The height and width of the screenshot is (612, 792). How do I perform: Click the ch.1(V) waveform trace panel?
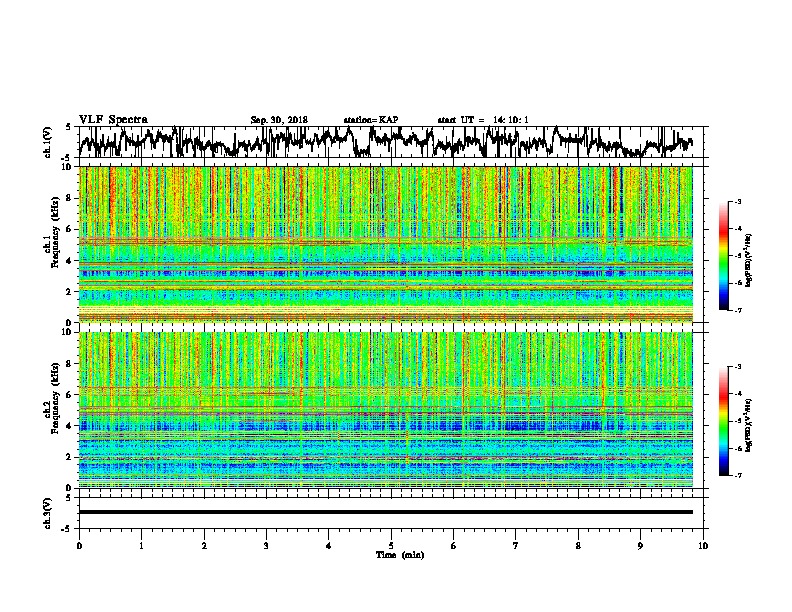[x=393, y=142]
